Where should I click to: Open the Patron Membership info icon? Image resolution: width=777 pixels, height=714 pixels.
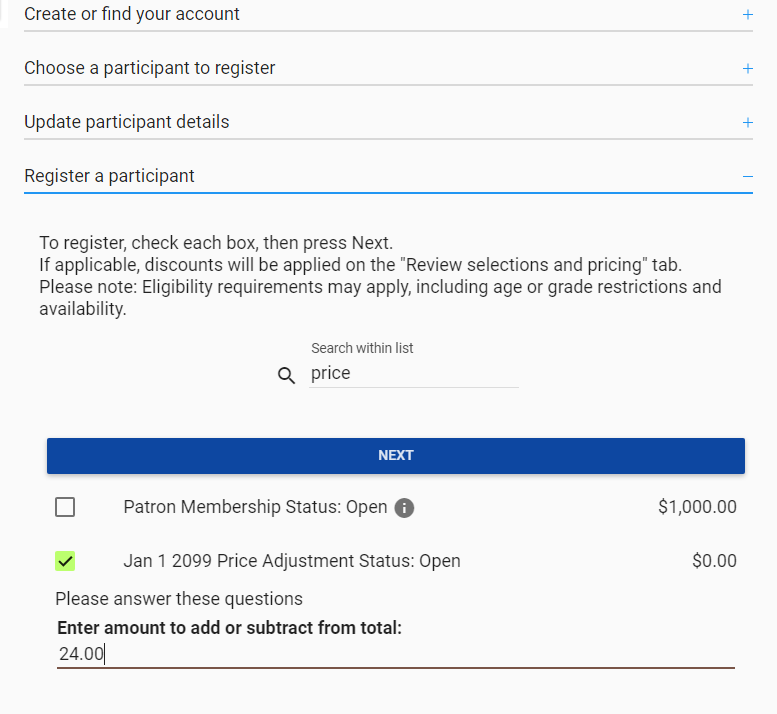(x=404, y=508)
